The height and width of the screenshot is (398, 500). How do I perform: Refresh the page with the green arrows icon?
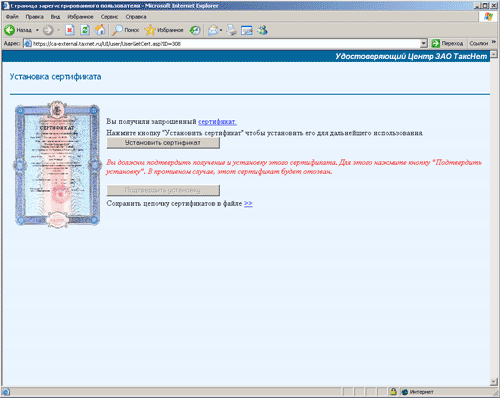click(85, 30)
